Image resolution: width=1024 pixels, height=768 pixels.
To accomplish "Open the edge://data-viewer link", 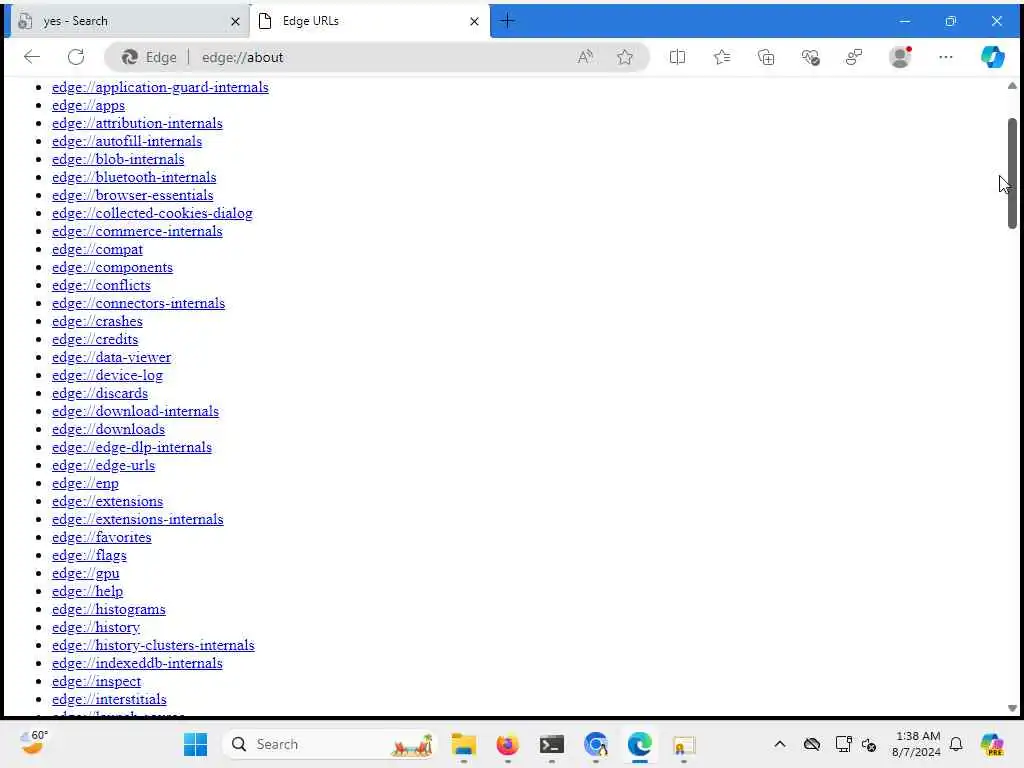I will (112, 358).
